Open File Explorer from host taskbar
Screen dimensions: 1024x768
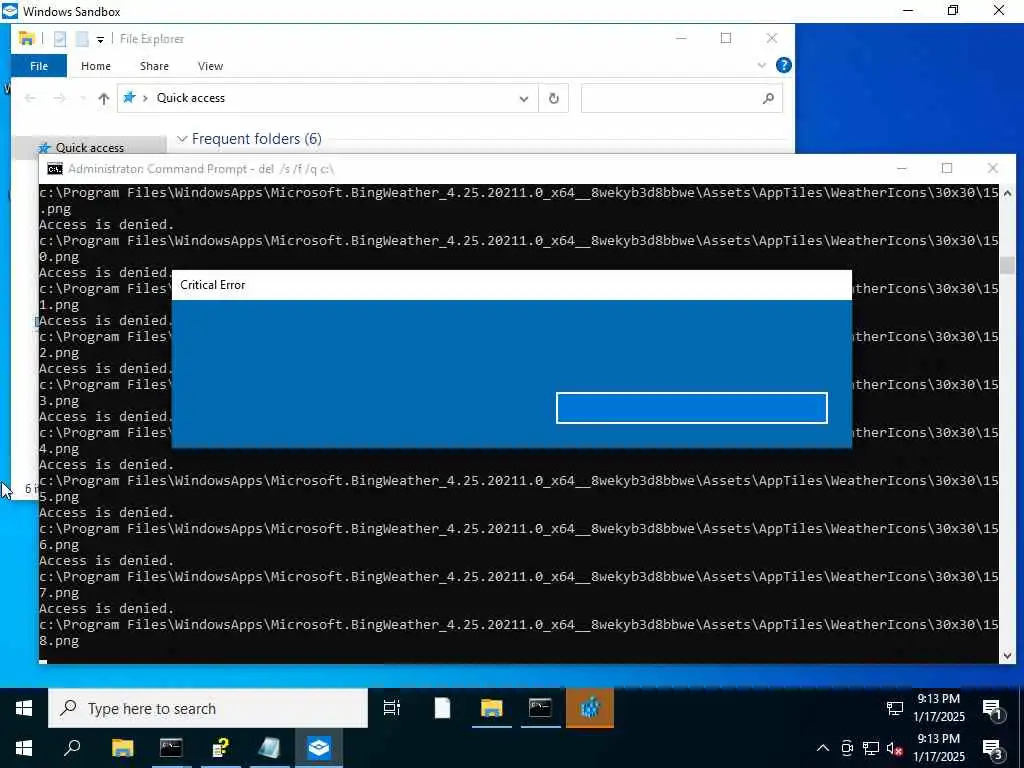point(122,748)
